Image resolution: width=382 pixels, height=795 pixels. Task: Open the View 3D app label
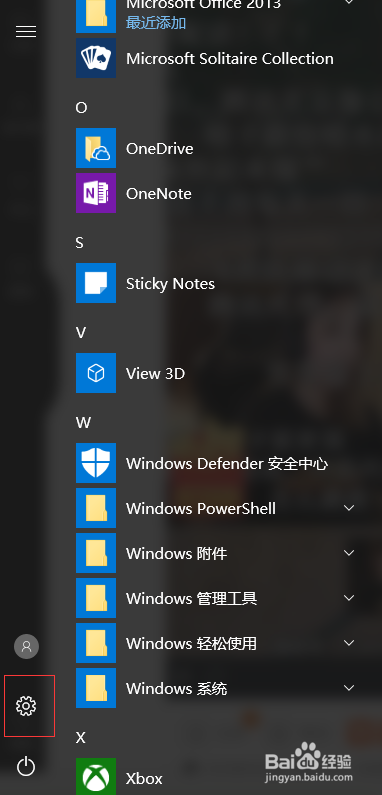coord(155,374)
